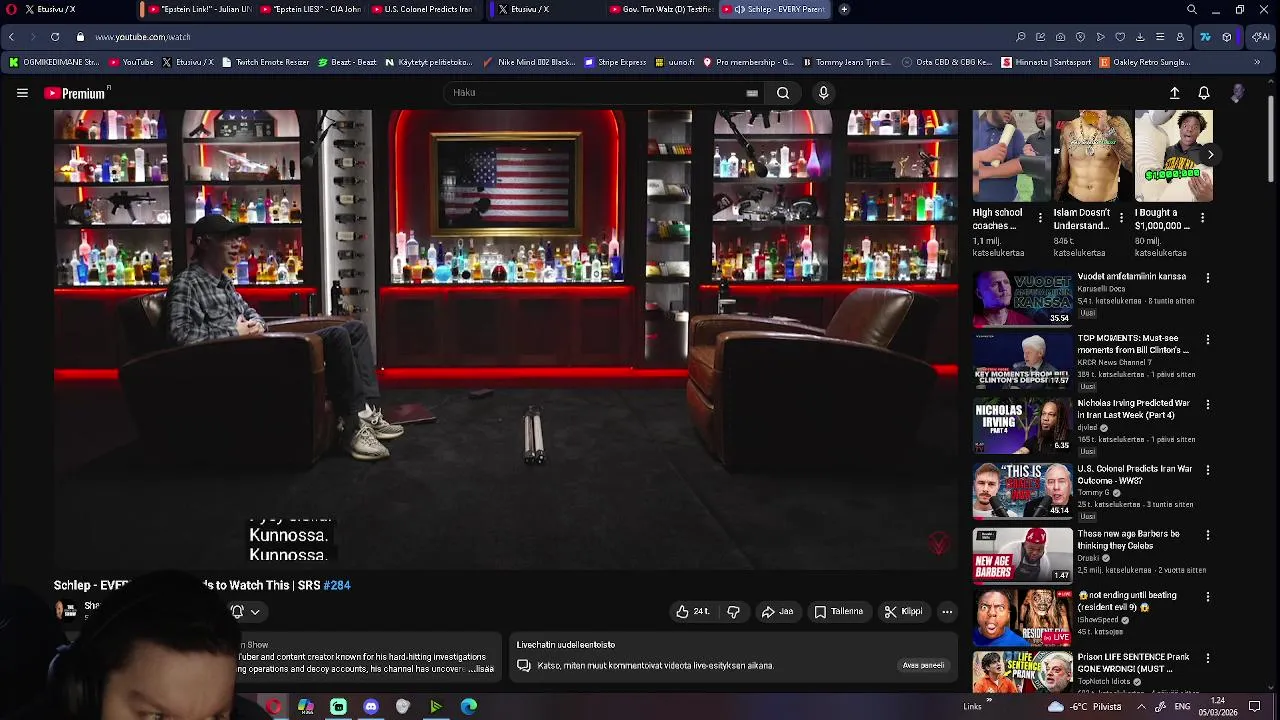Show hidden system tray icons chevron
This screenshot has width=1280, height=720.
(x=1141, y=707)
